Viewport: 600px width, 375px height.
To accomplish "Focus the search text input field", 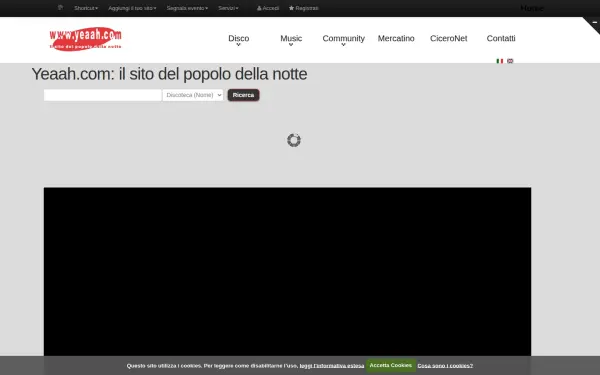I will (103, 95).
